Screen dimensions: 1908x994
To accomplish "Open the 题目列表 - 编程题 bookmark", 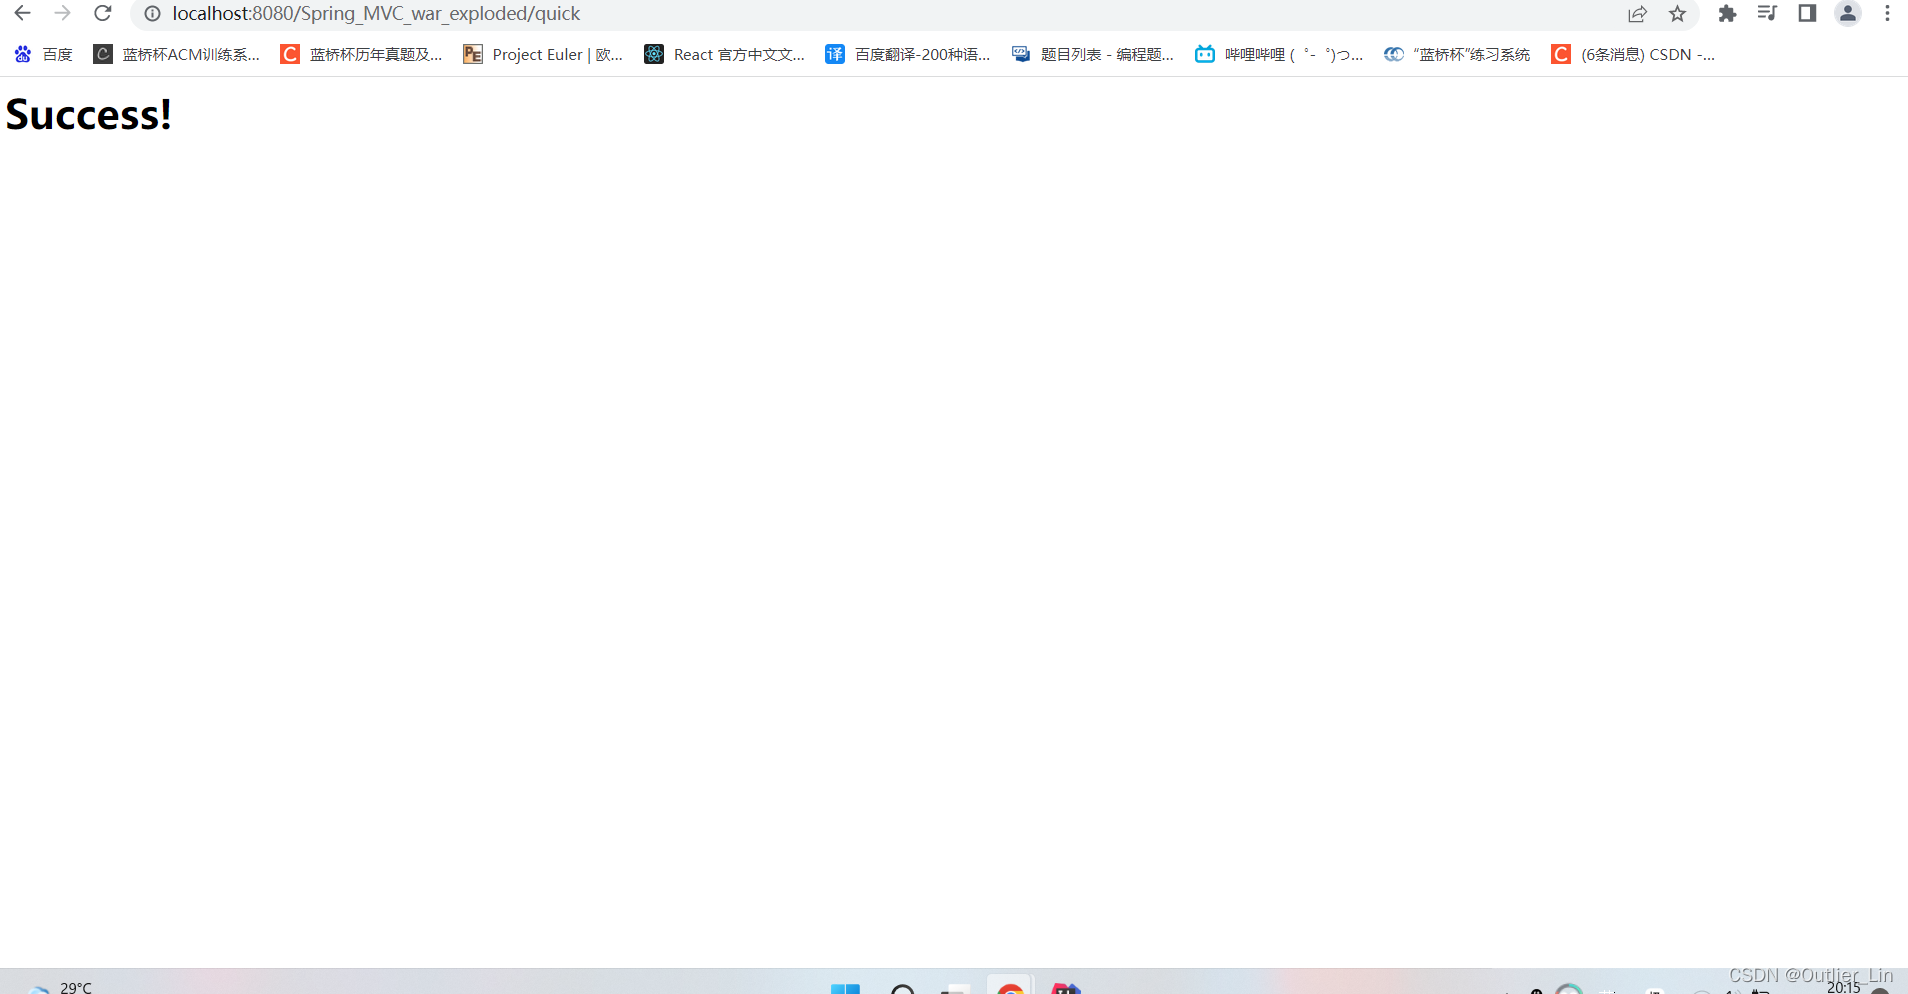I will pyautogui.click(x=1093, y=55).
